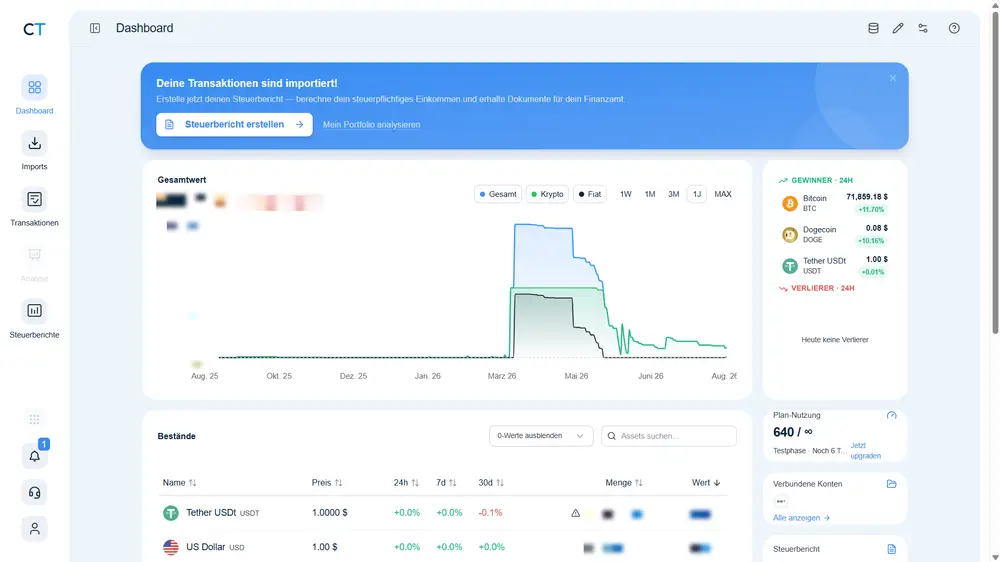
Task: Select the 1J time range
Action: pyautogui.click(x=697, y=194)
